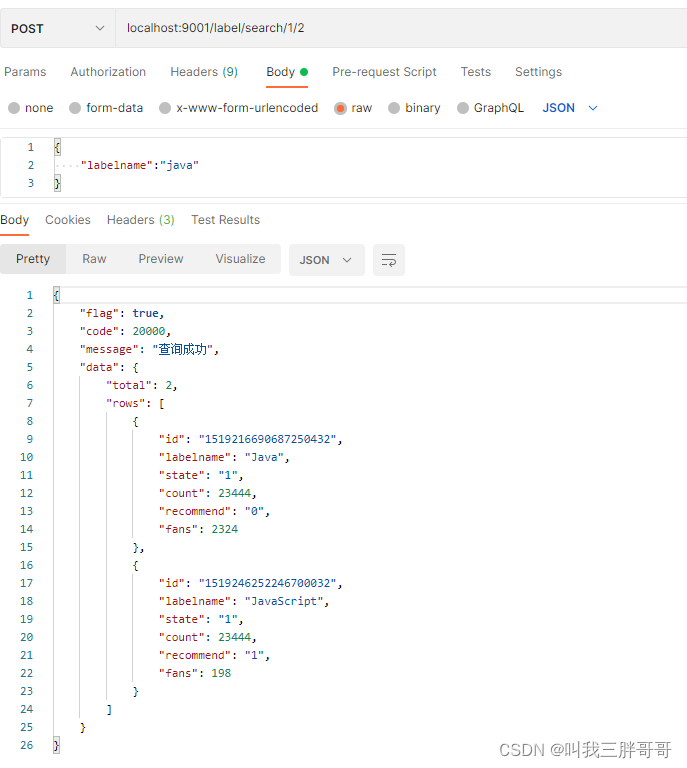Open the POST method dropdown

(x=58, y=28)
